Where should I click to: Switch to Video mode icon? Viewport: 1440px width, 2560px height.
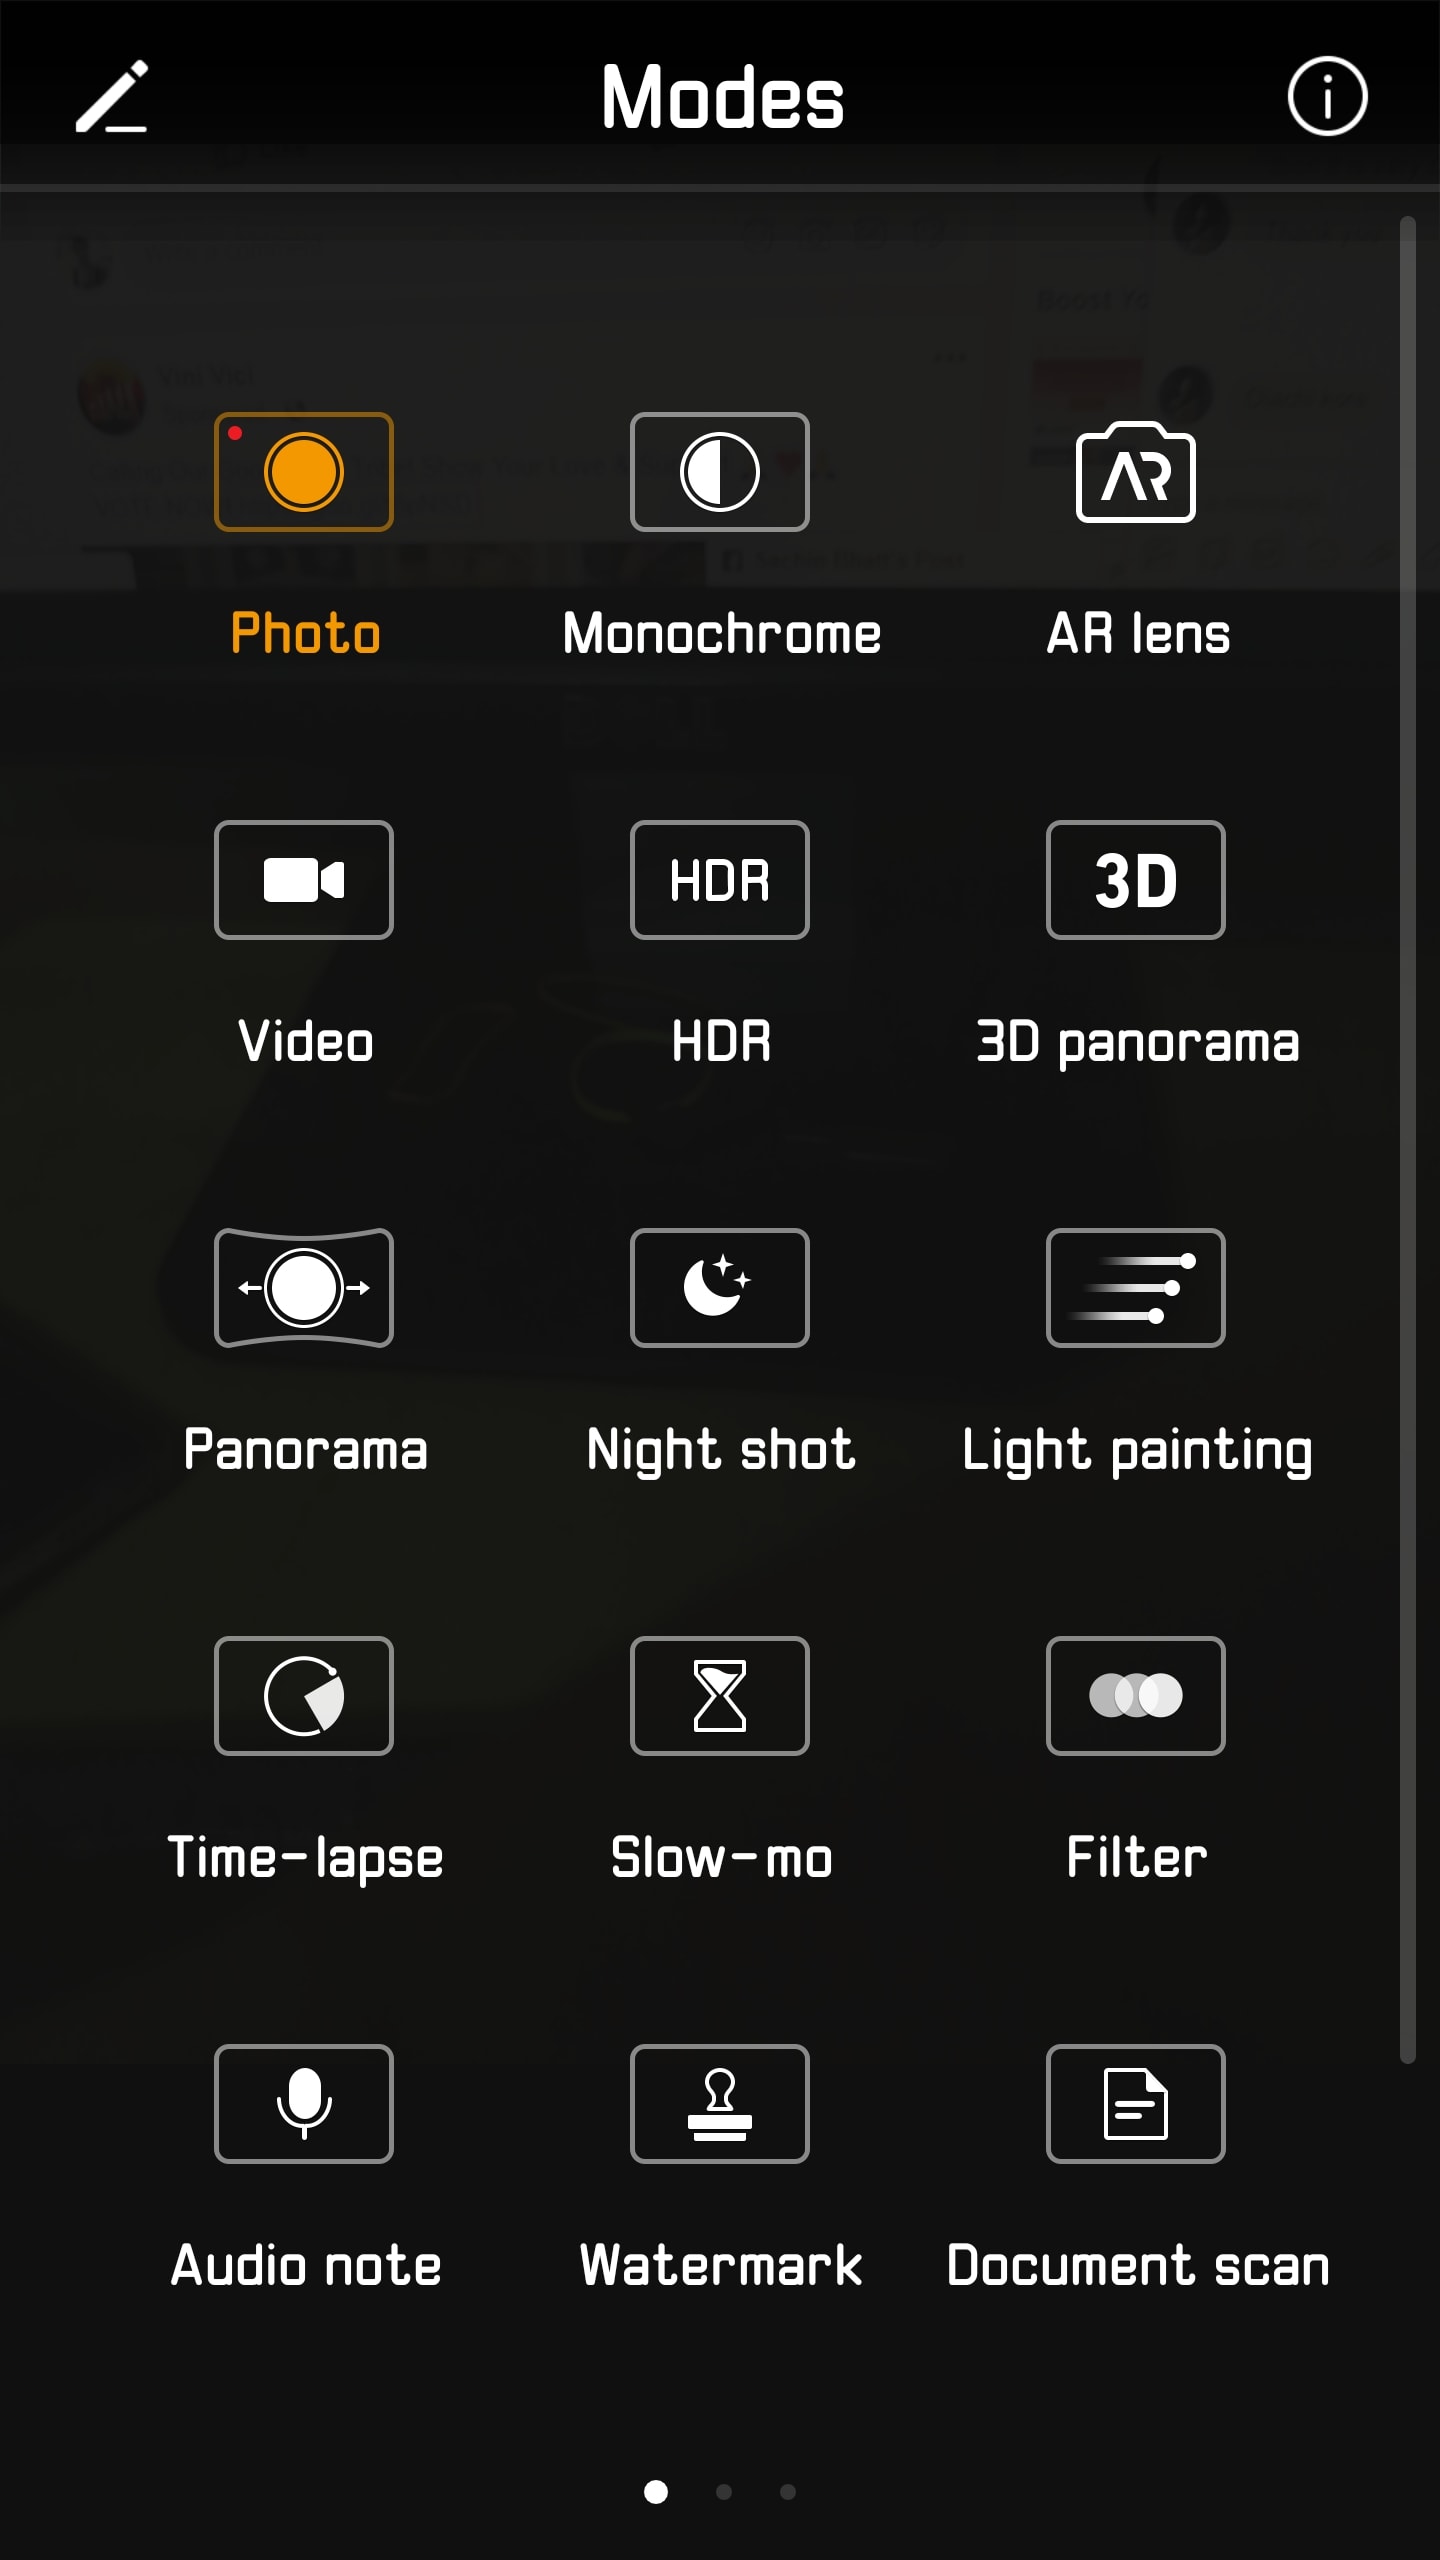click(x=304, y=880)
